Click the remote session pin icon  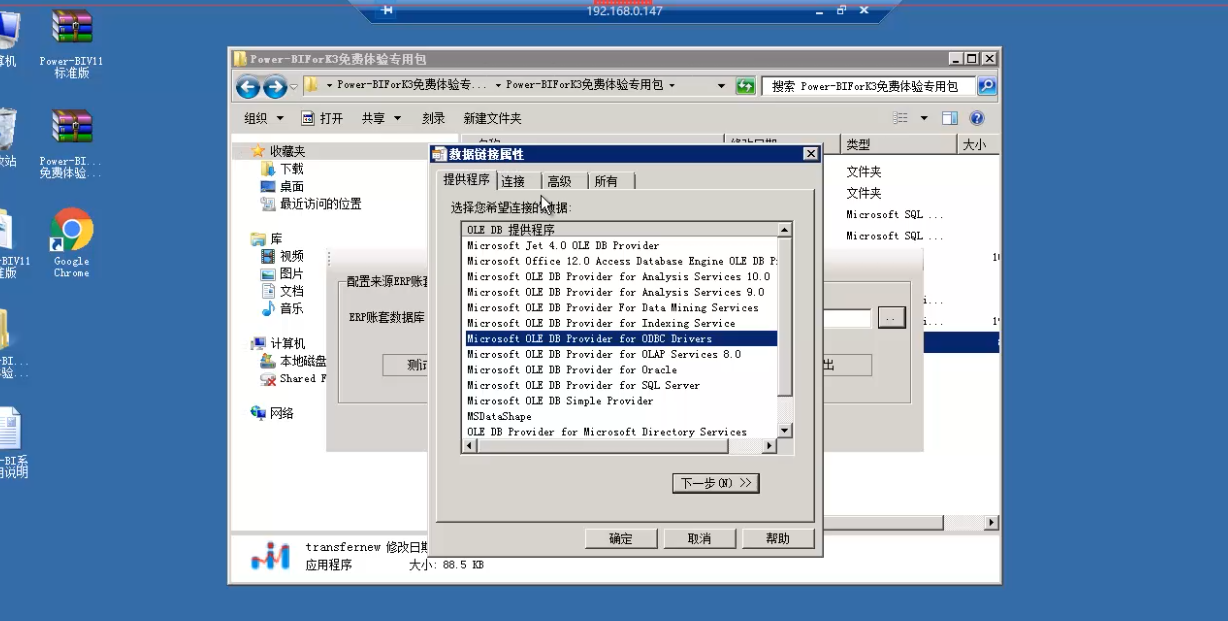387,10
